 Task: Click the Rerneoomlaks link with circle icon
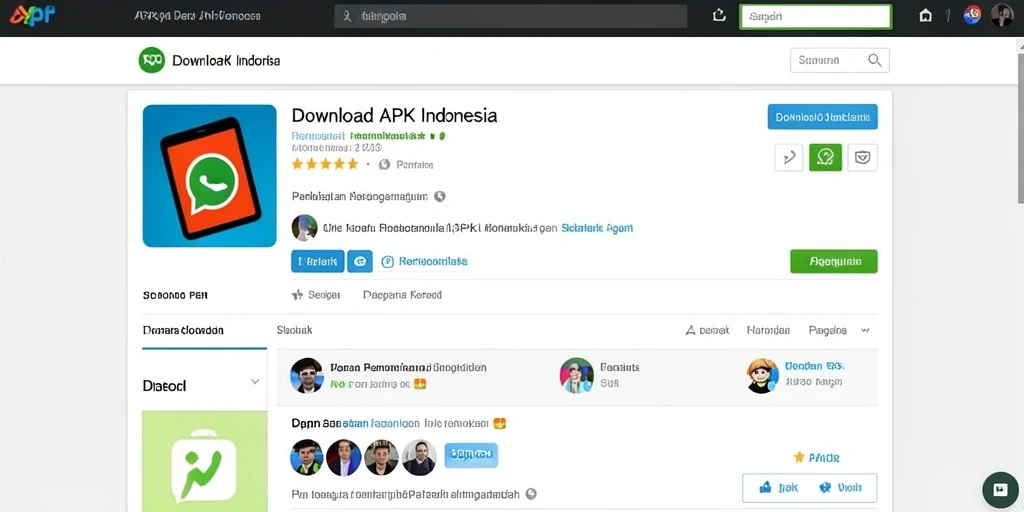coord(424,261)
